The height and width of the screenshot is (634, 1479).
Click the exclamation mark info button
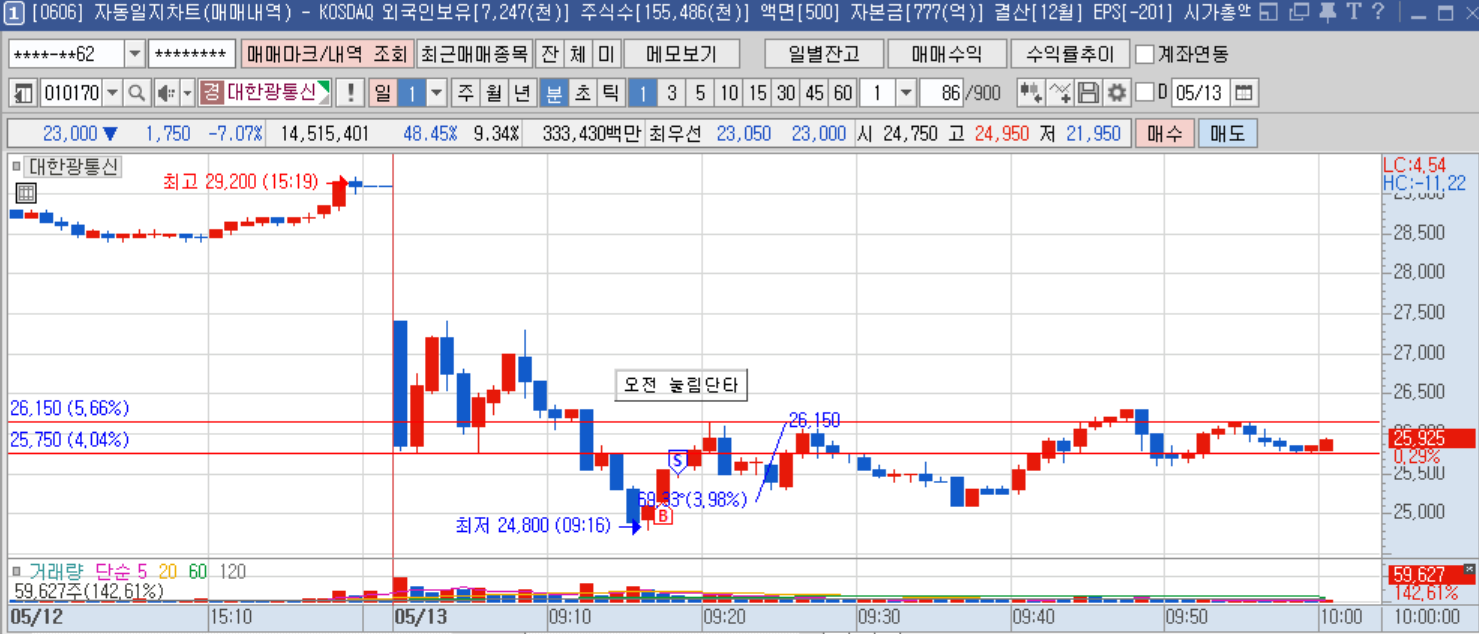[x=351, y=94]
